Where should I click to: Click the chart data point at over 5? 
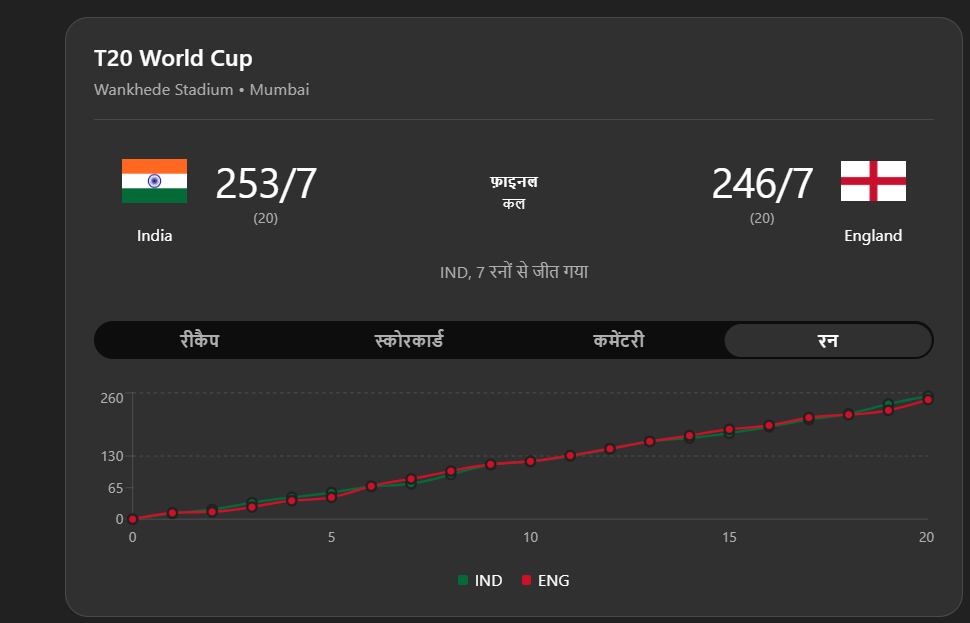pyautogui.click(x=331, y=496)
